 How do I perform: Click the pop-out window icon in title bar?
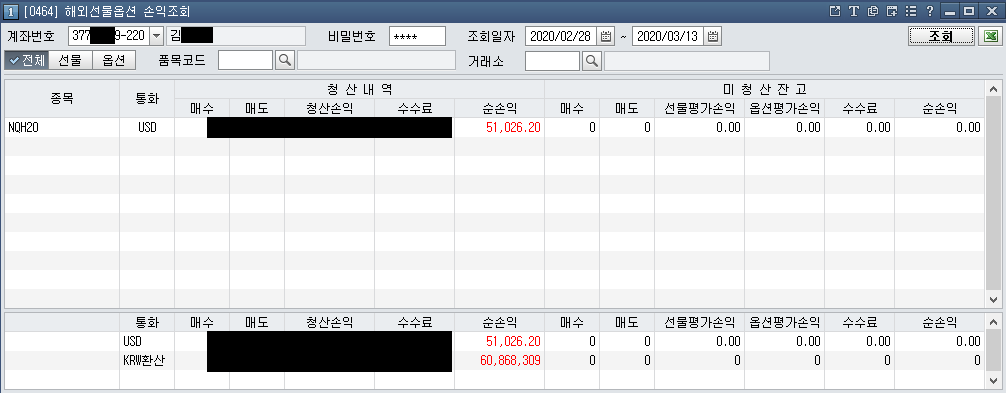click(835, 11)
